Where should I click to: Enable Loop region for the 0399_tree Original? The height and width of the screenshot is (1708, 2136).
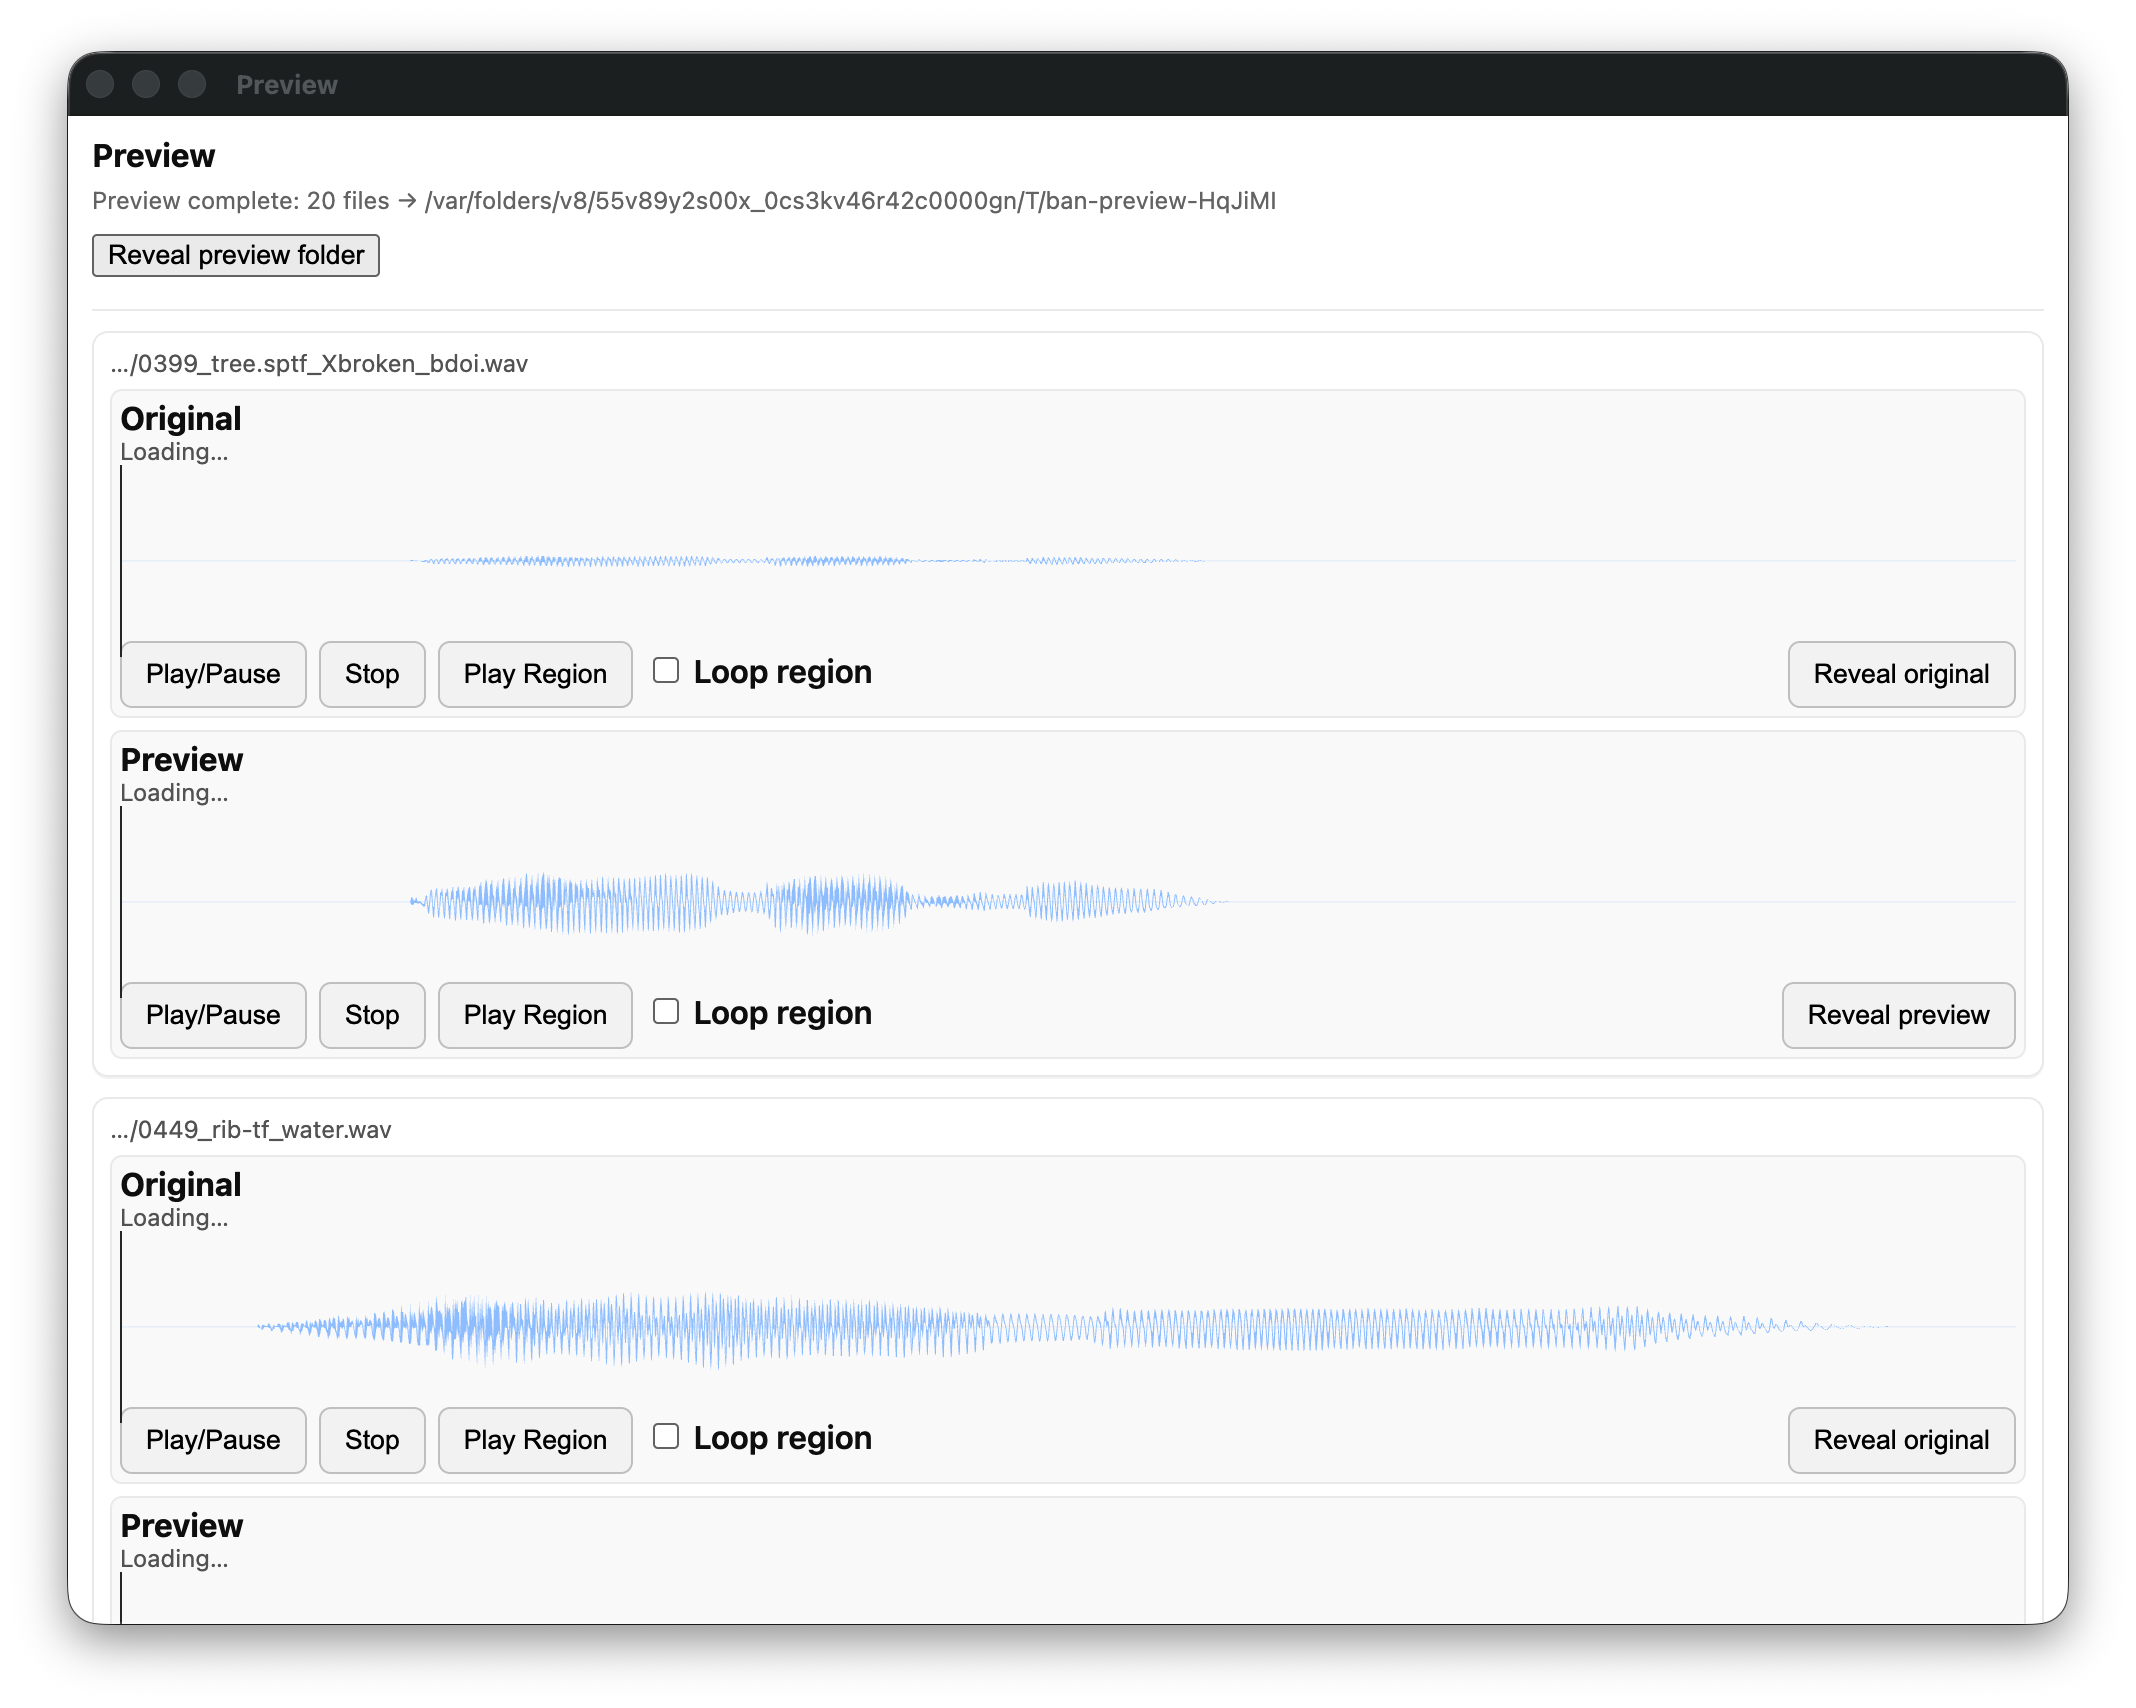tap(666, 670)
